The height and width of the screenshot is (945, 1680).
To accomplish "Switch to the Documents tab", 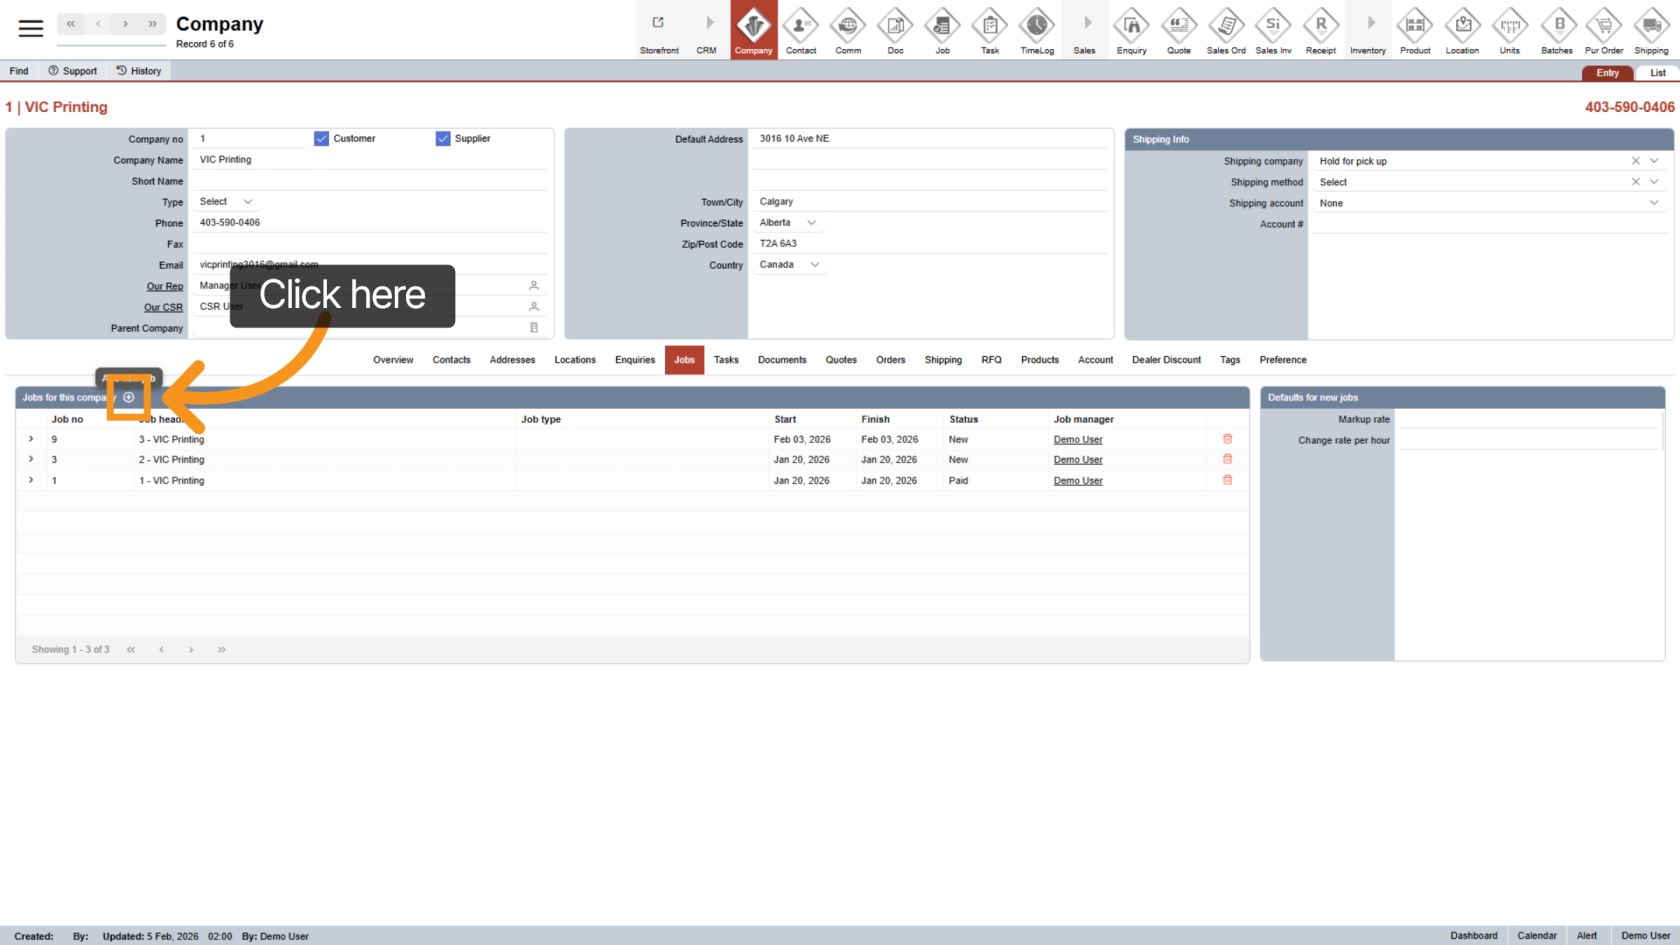I will click(x=782, y=360).
